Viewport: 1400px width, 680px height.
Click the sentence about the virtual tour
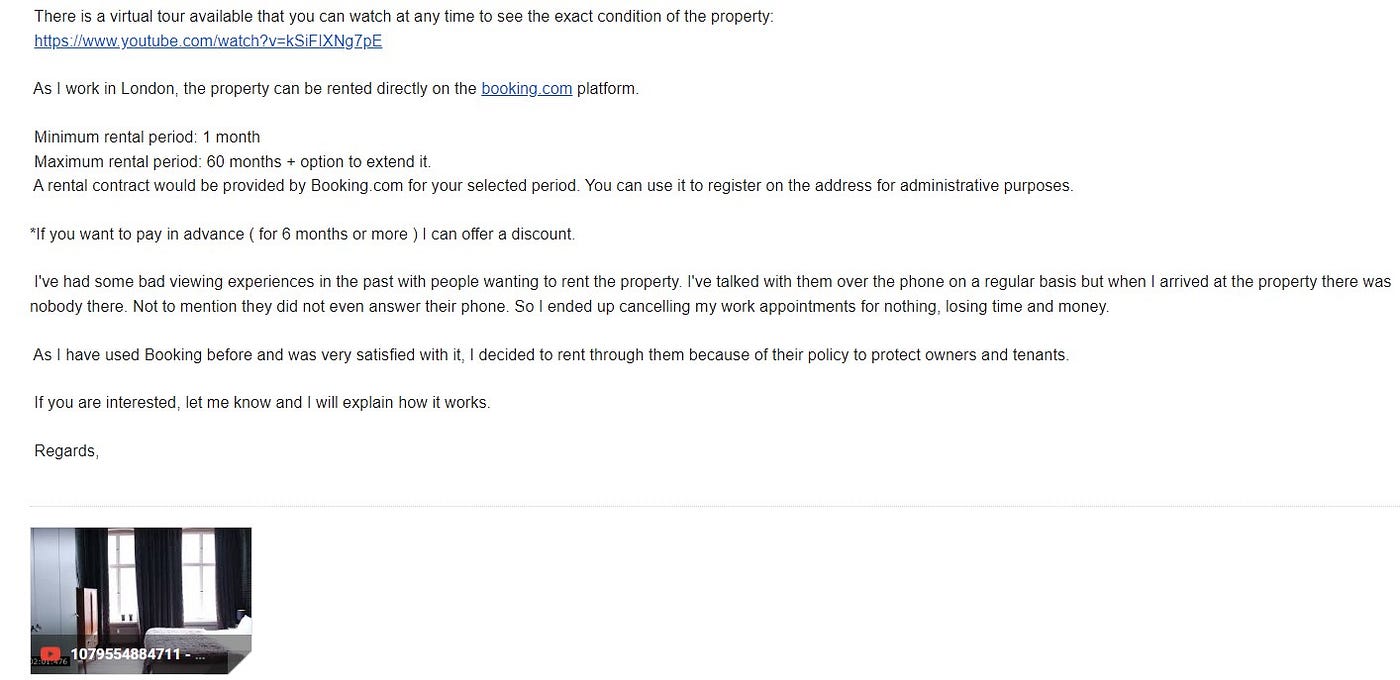tap(404, 17)
